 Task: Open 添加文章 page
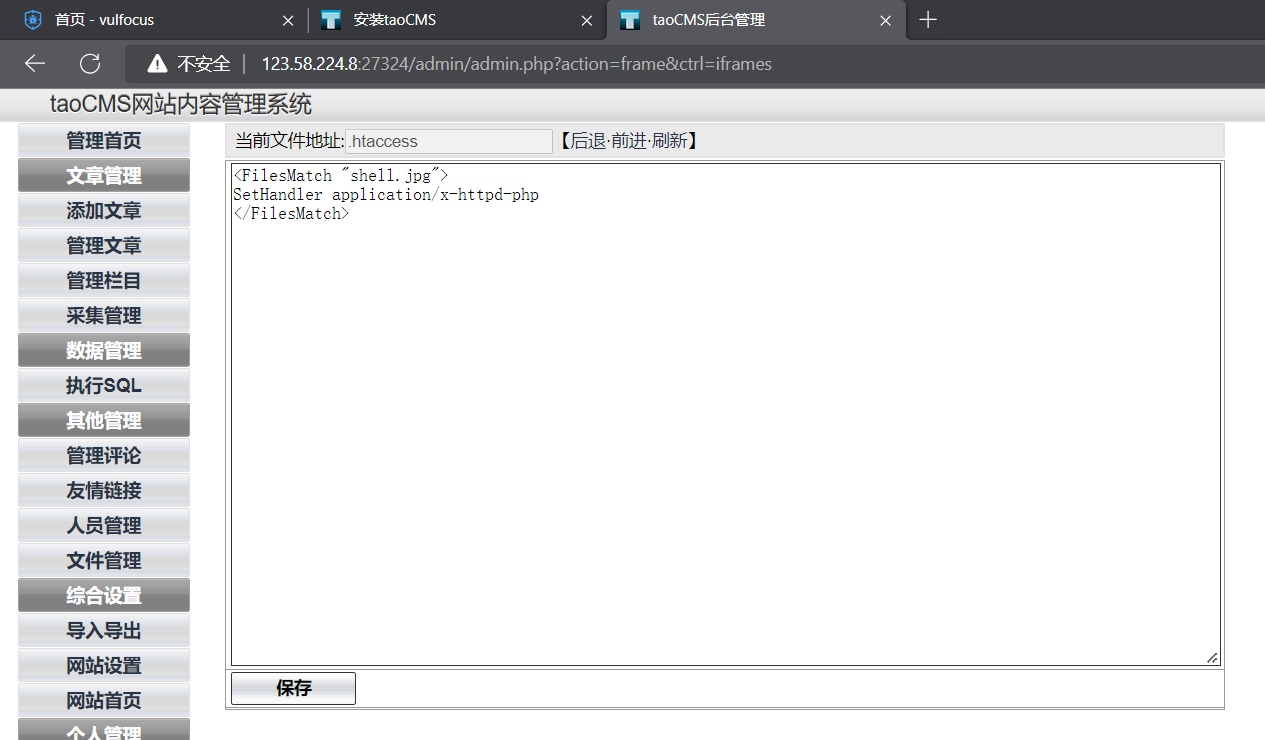click(104, 210)
